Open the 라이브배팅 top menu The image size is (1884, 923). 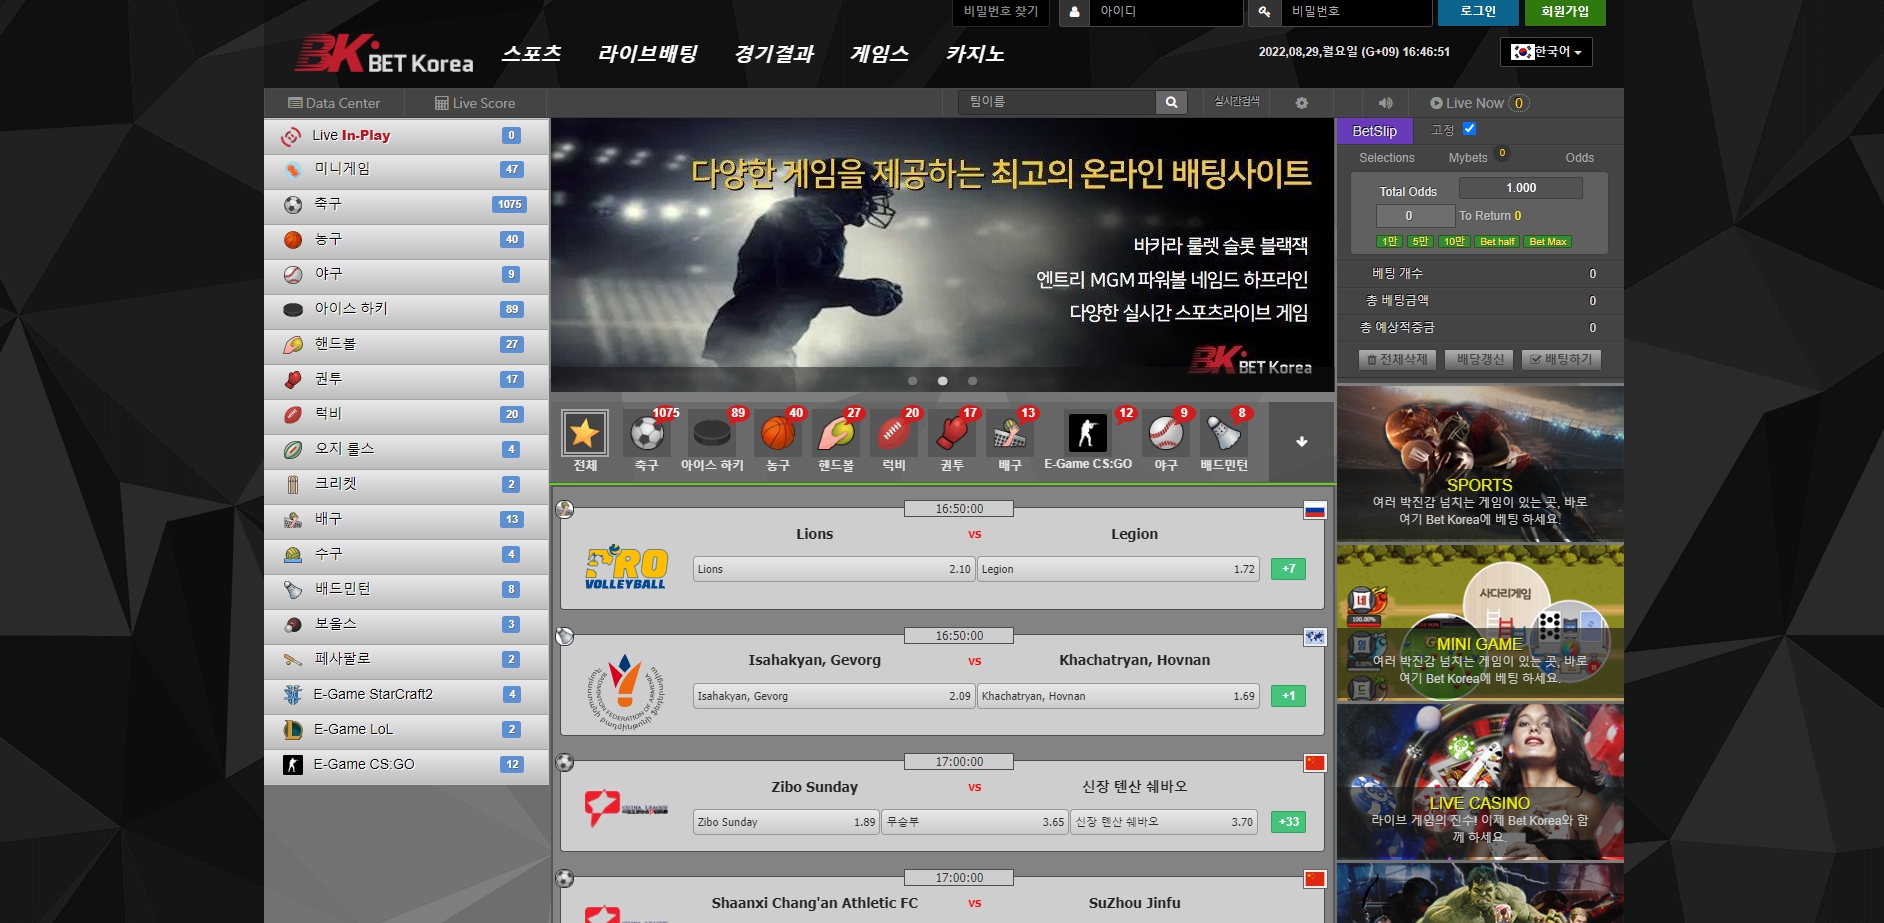(648, 54)
